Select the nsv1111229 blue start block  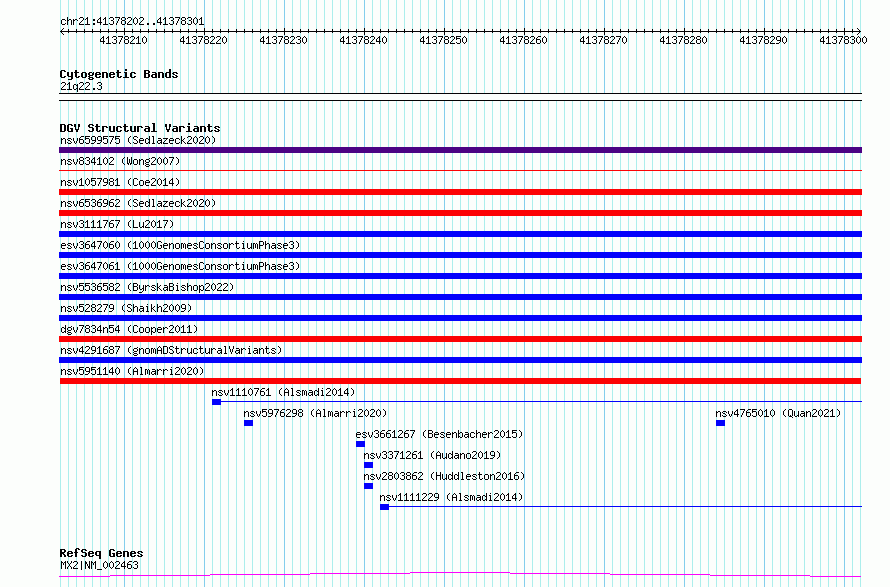tap(384, 507)
